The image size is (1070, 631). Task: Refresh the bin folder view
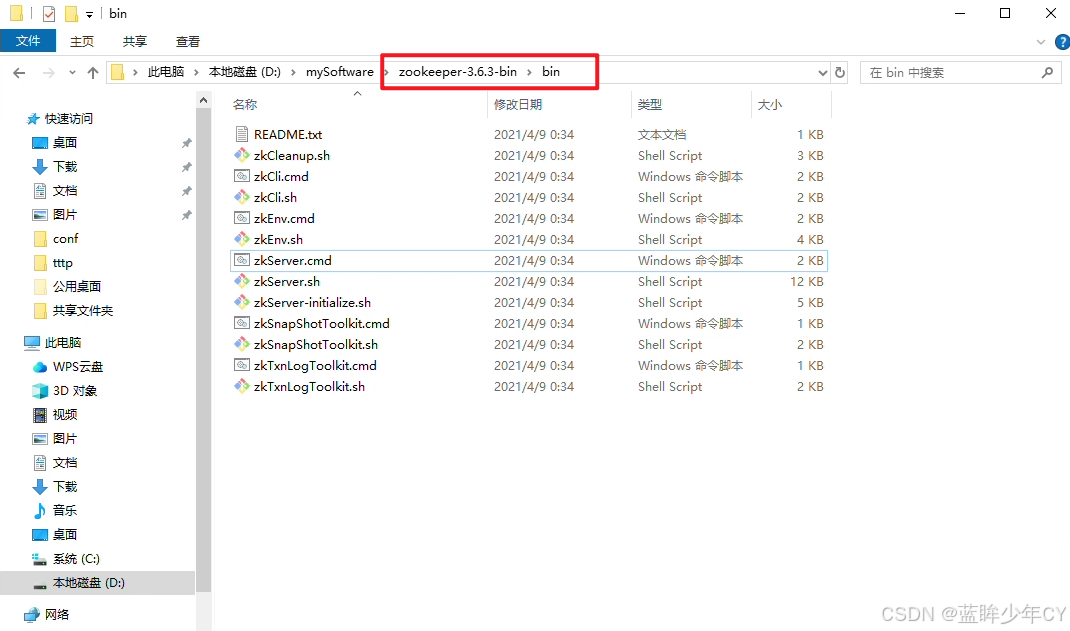pos(840,72)
